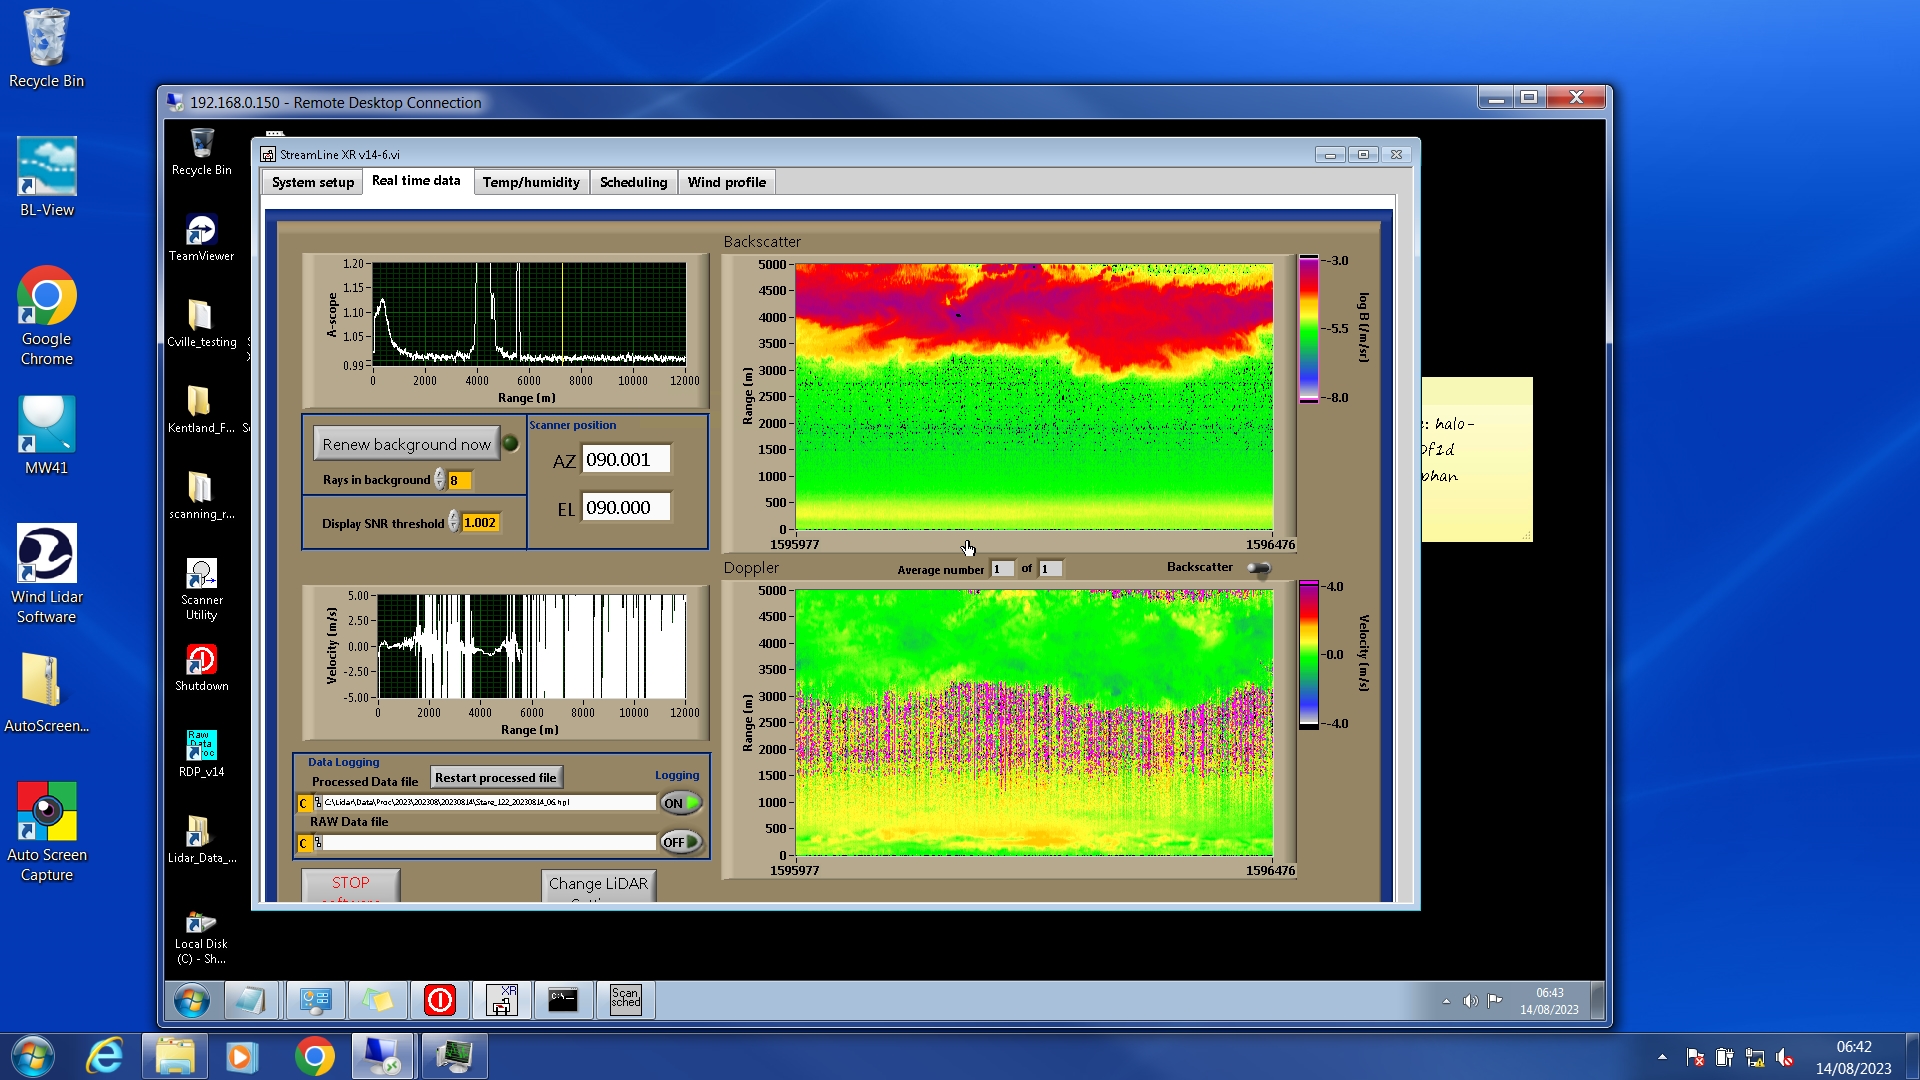This screenshot has height=1080, width=1920.
Task: Click the red power taskbar icon
Action: tap(440, 999)
